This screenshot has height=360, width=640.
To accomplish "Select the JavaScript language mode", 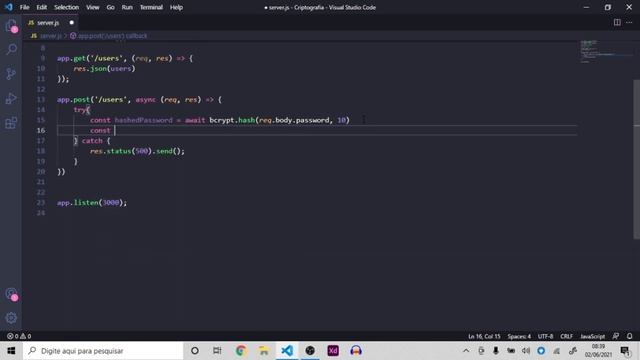I will click(x=593, y=336).
